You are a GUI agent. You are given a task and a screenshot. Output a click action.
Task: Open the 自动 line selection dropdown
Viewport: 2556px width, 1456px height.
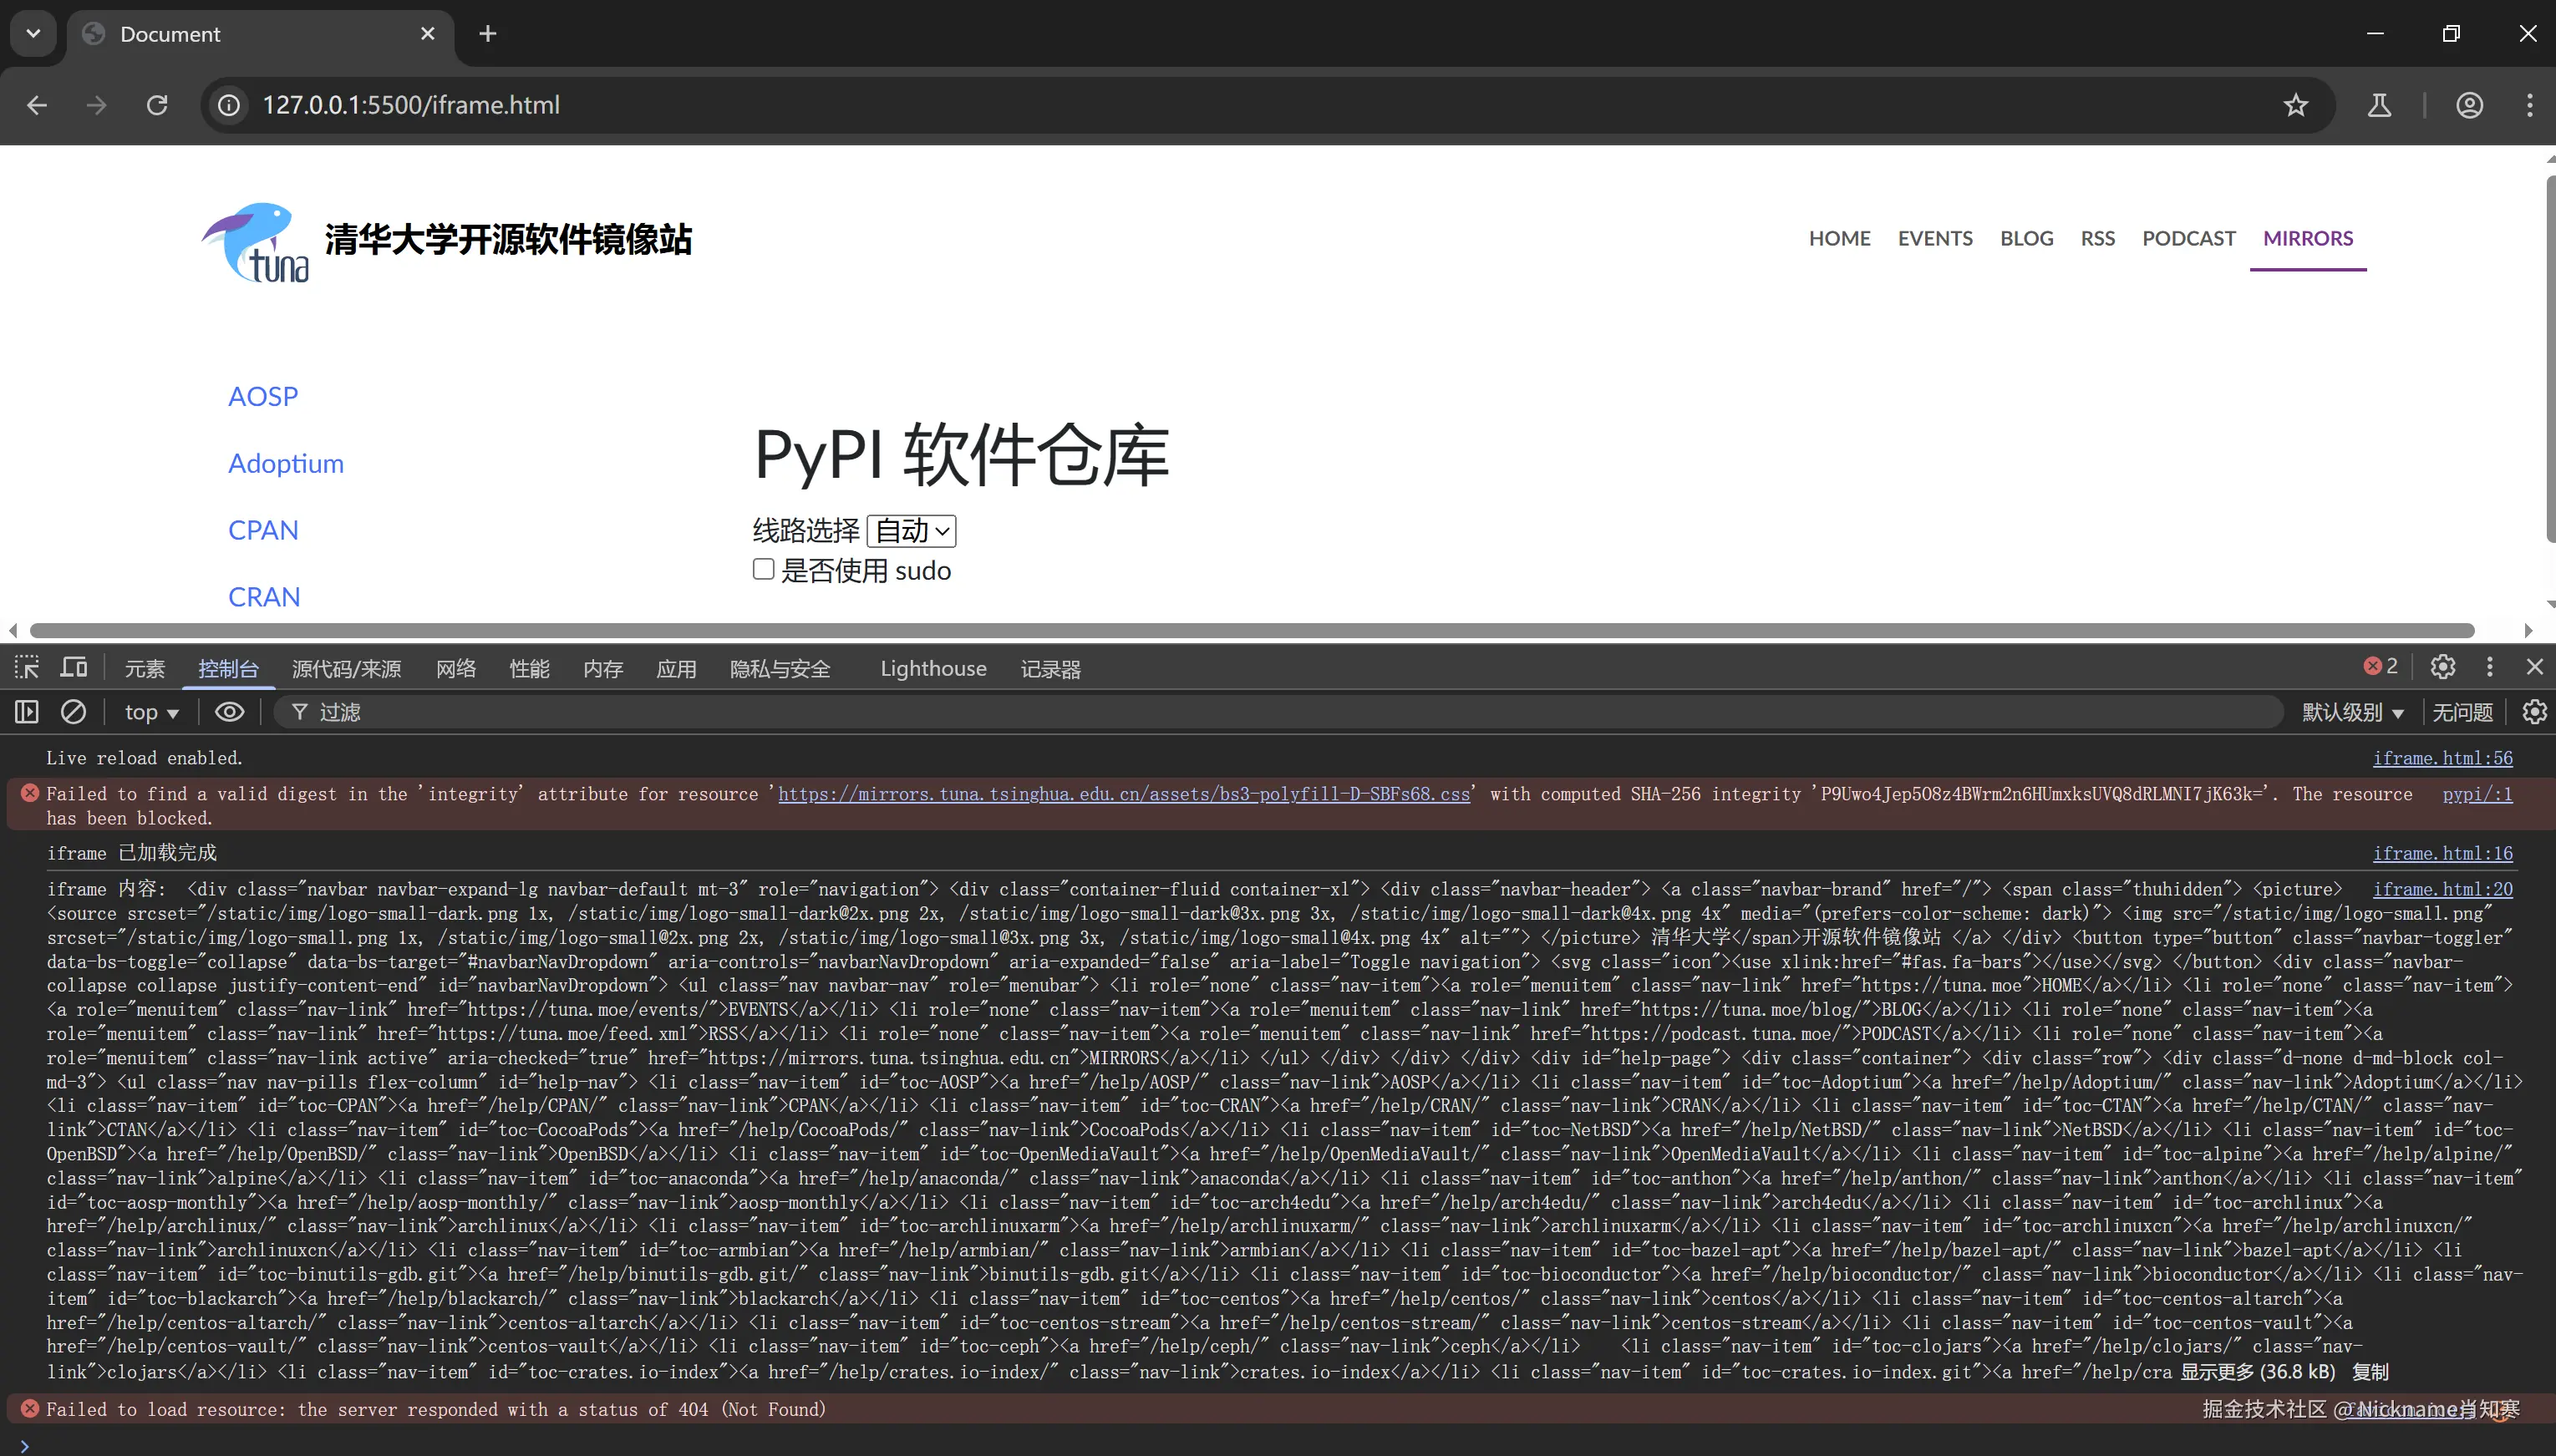tap(910, 530)
